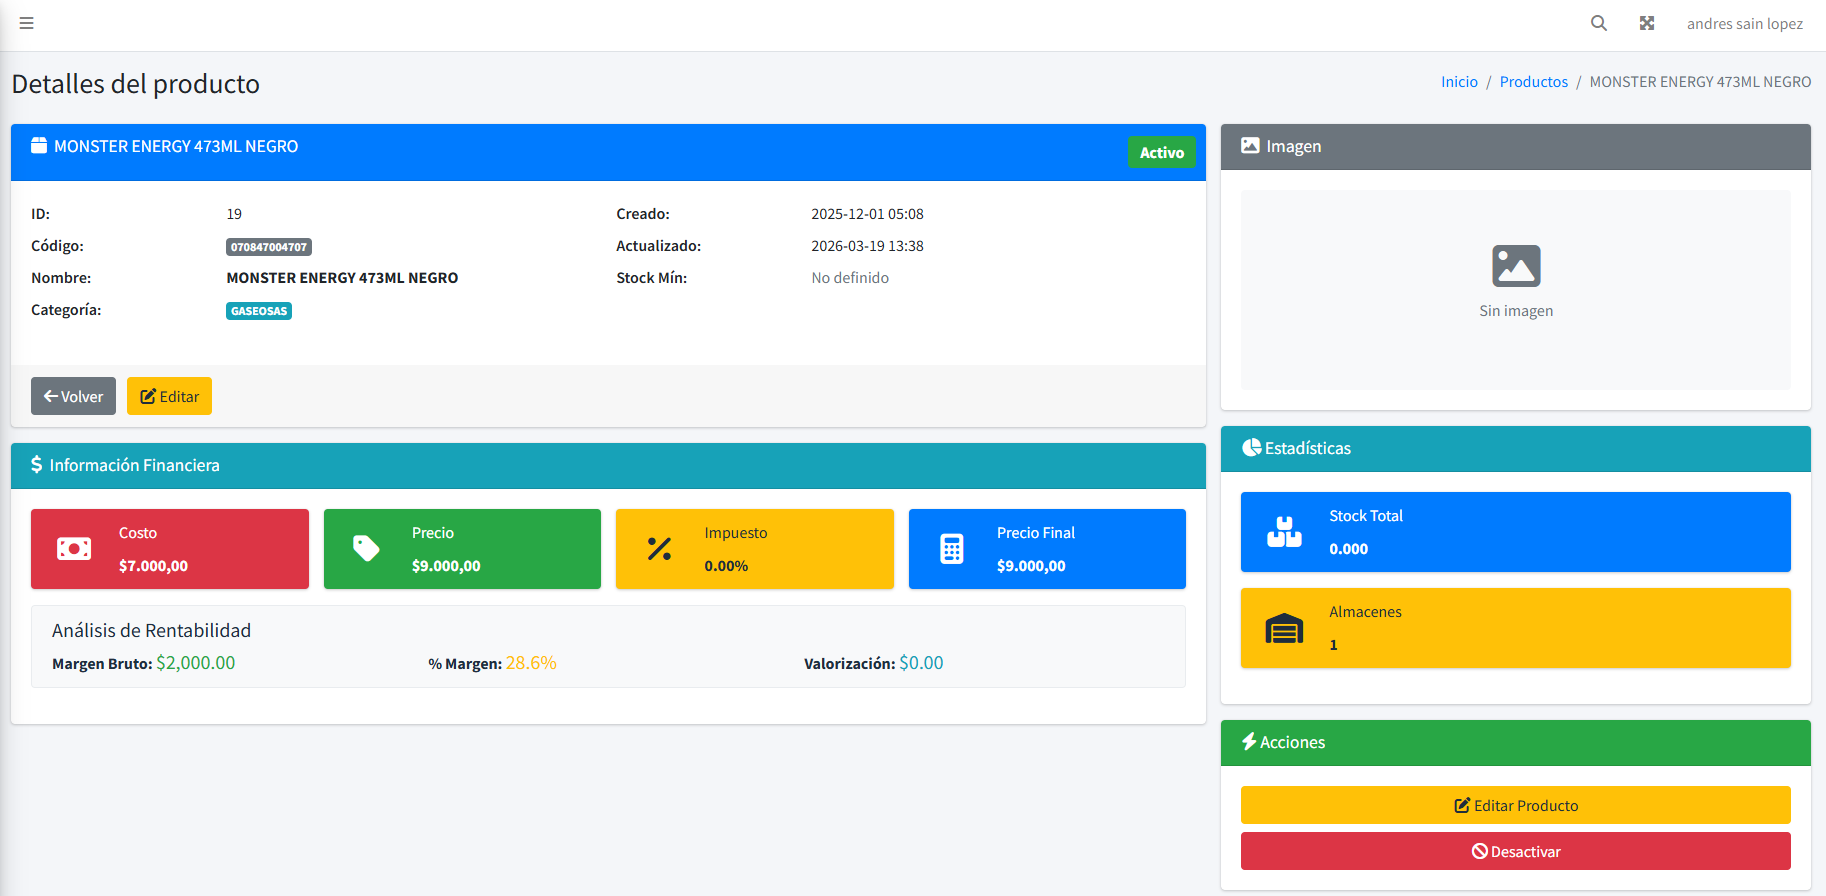The width and height of the screenshot is (1826, 896).
Task: Click the Valorización value '$0.00'
Action: coord(921,663)
